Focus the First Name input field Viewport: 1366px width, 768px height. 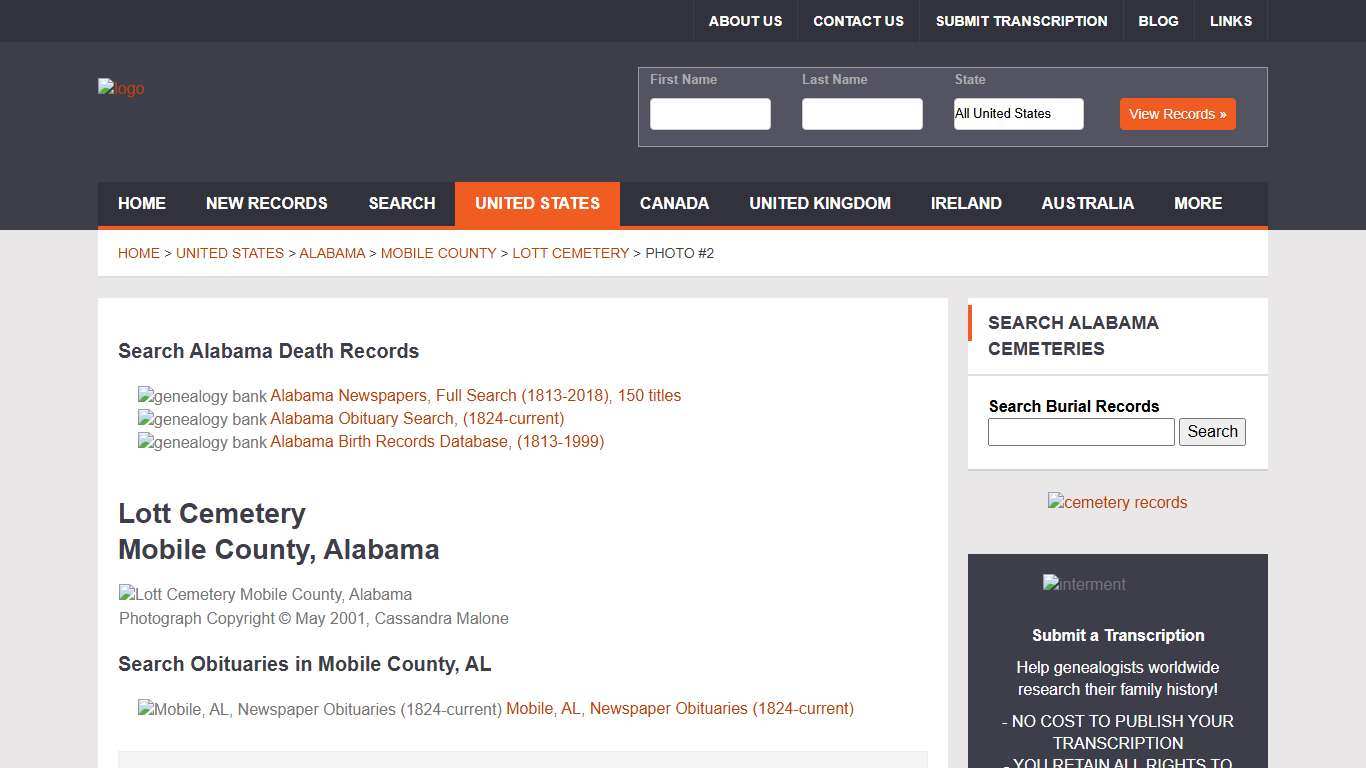point(710,114)
